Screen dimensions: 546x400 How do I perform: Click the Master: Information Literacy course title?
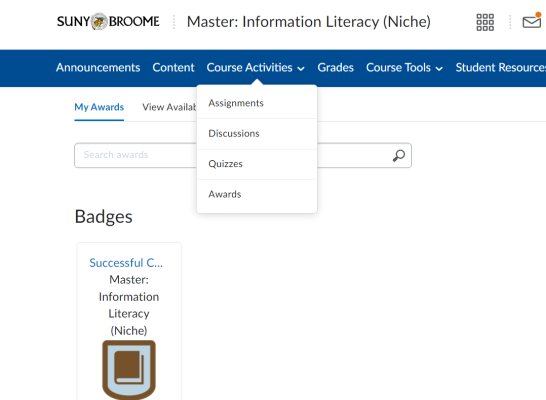309,22
